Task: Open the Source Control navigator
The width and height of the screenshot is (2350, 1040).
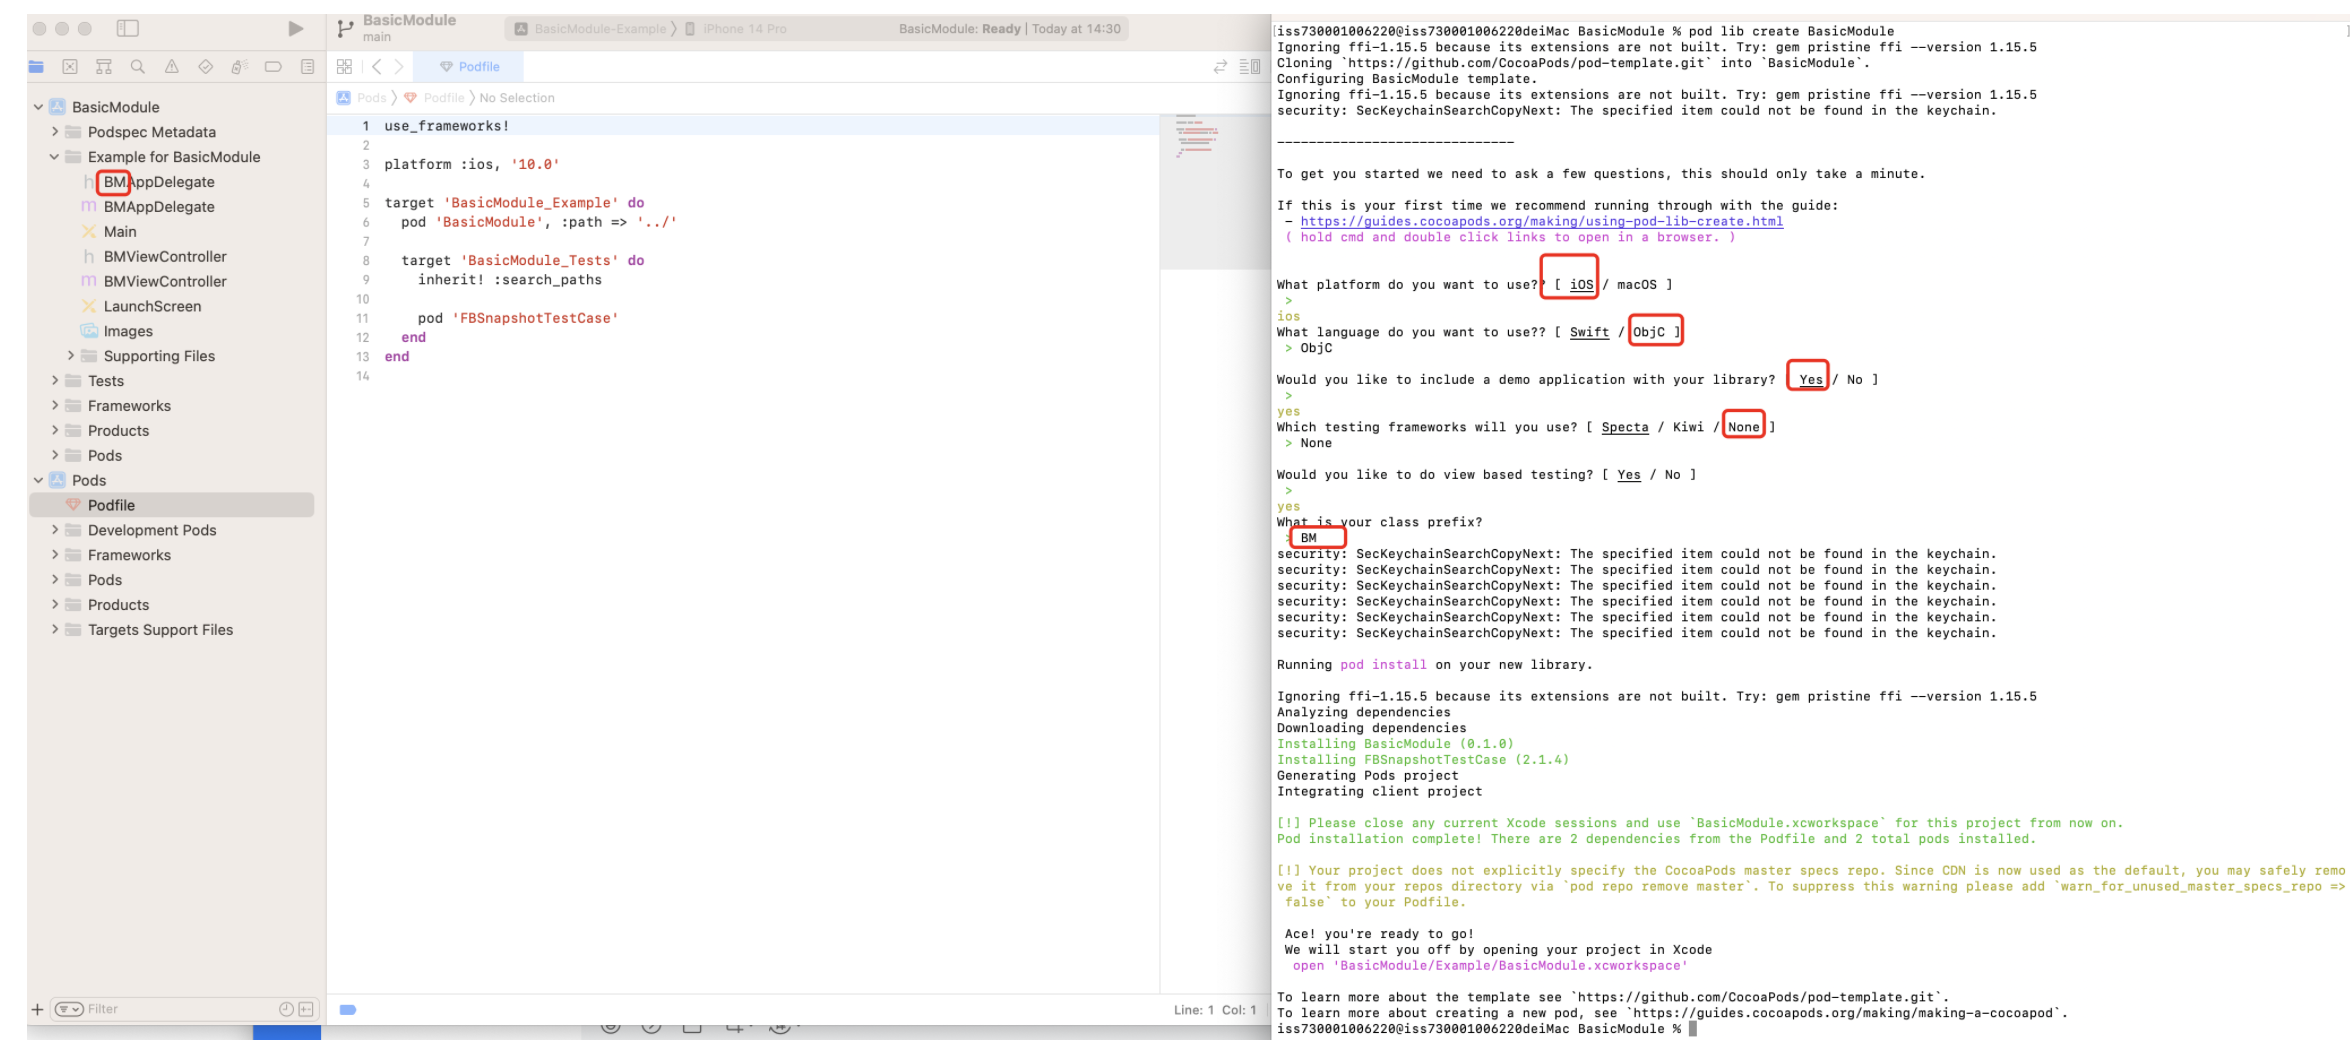Action: (x=70, y=67)
